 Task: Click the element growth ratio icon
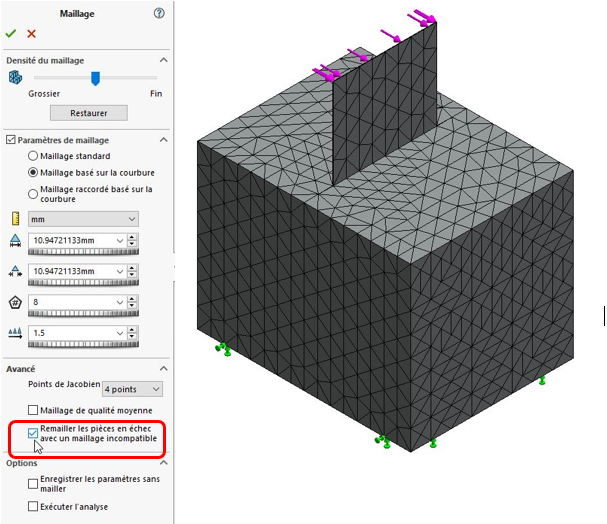(15, 333)
